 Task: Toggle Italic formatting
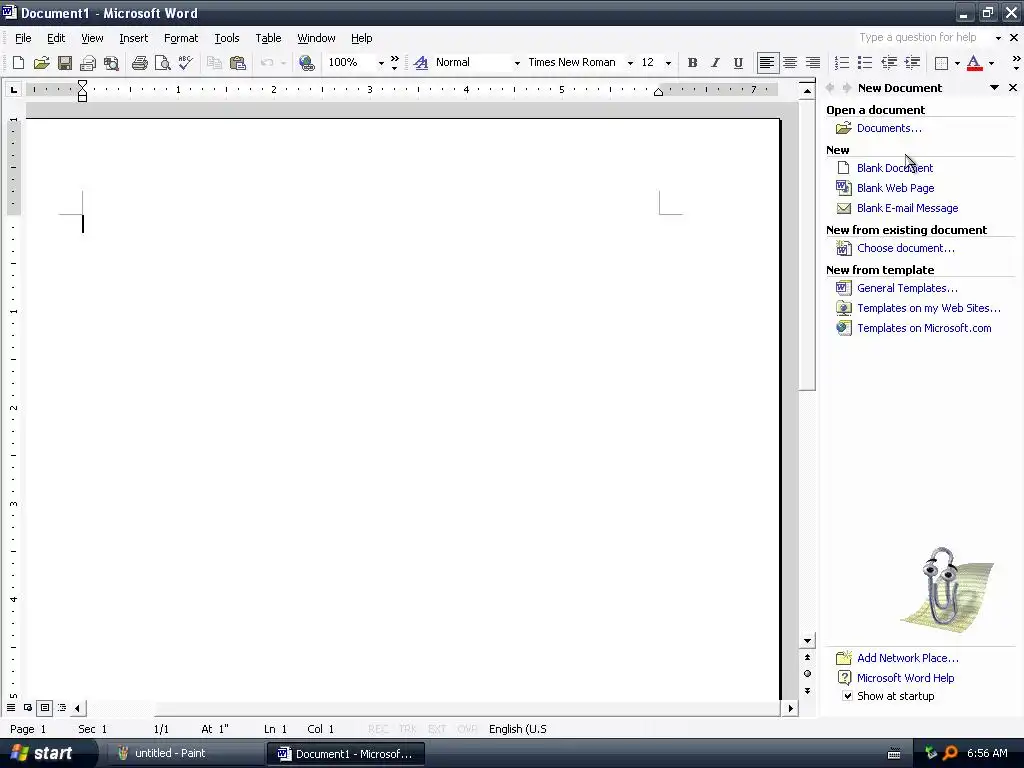pyautogui.click(x=715, y=63)
